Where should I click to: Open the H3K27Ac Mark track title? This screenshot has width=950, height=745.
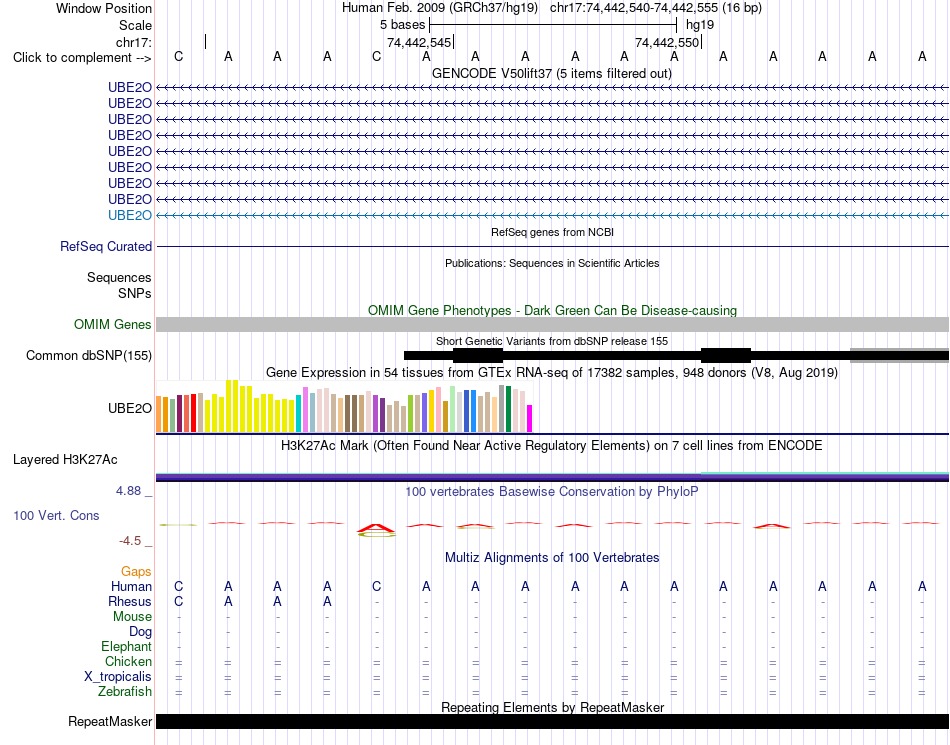[x=552, y=446]
